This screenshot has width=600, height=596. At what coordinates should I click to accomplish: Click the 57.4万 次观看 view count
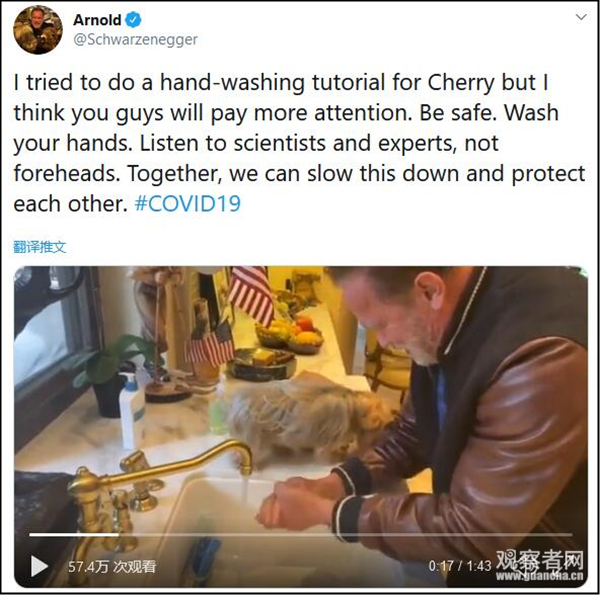click(x=112, y=567)
